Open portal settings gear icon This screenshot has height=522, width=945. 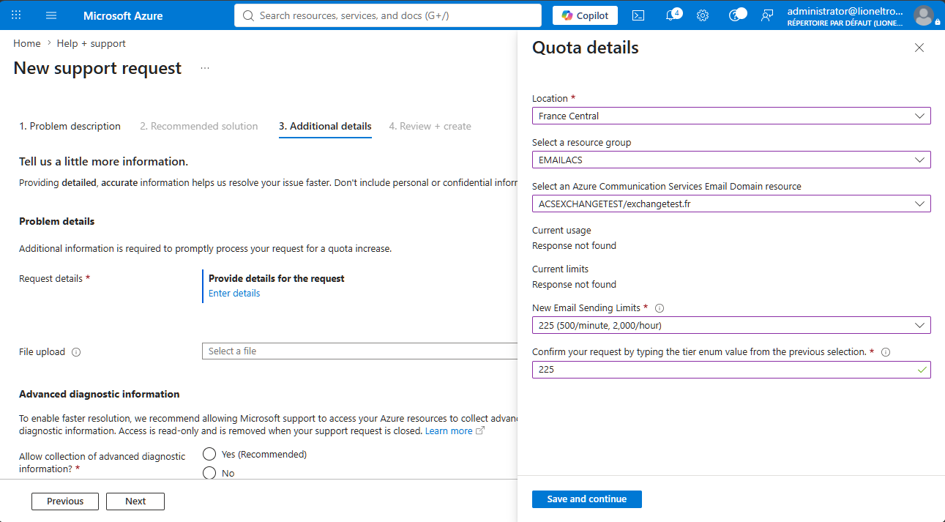[x=703, y=16]
